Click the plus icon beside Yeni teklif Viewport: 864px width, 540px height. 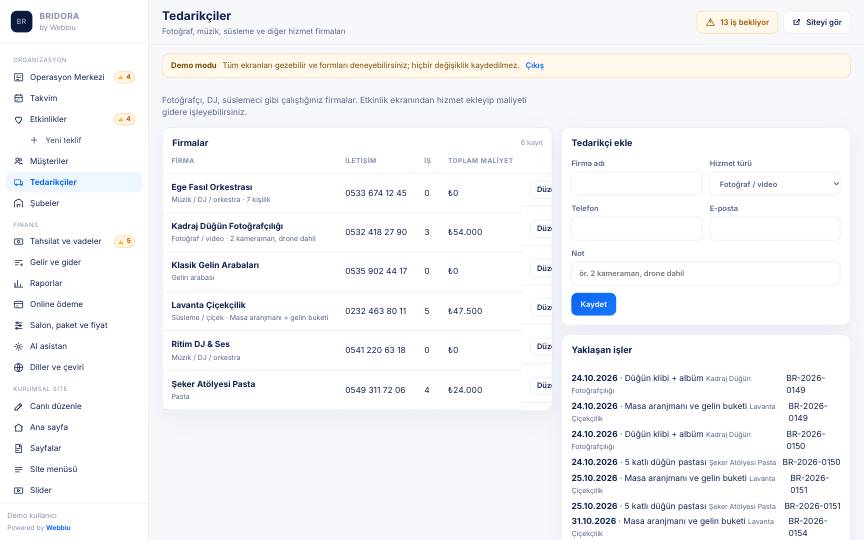(34, 140)
